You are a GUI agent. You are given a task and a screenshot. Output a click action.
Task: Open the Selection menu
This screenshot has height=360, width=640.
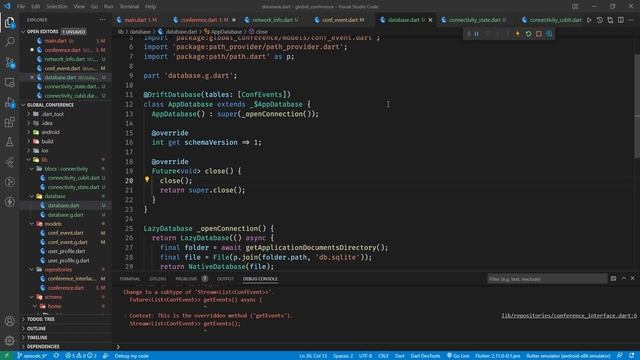pos(56,7)
